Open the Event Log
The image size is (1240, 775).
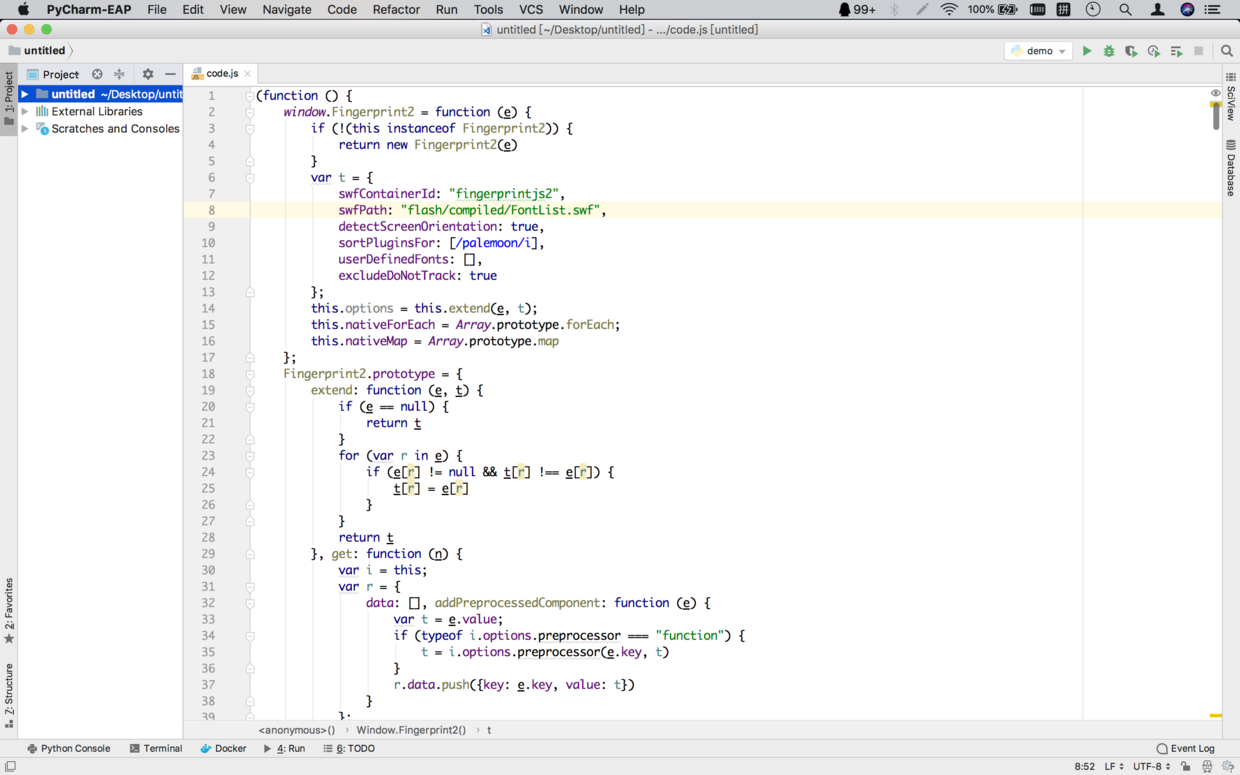click(x=1186, y=748)
